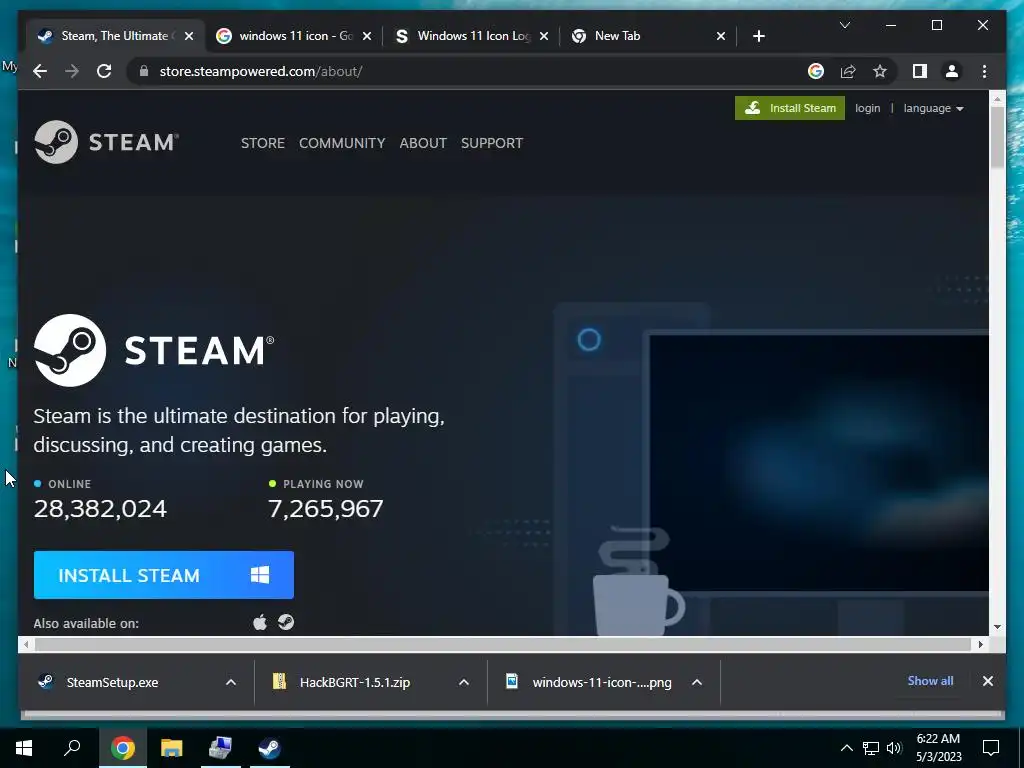Screen dimensions: 1024x768
Task: Click the Steam icon in taskbar
Action: 270,748
